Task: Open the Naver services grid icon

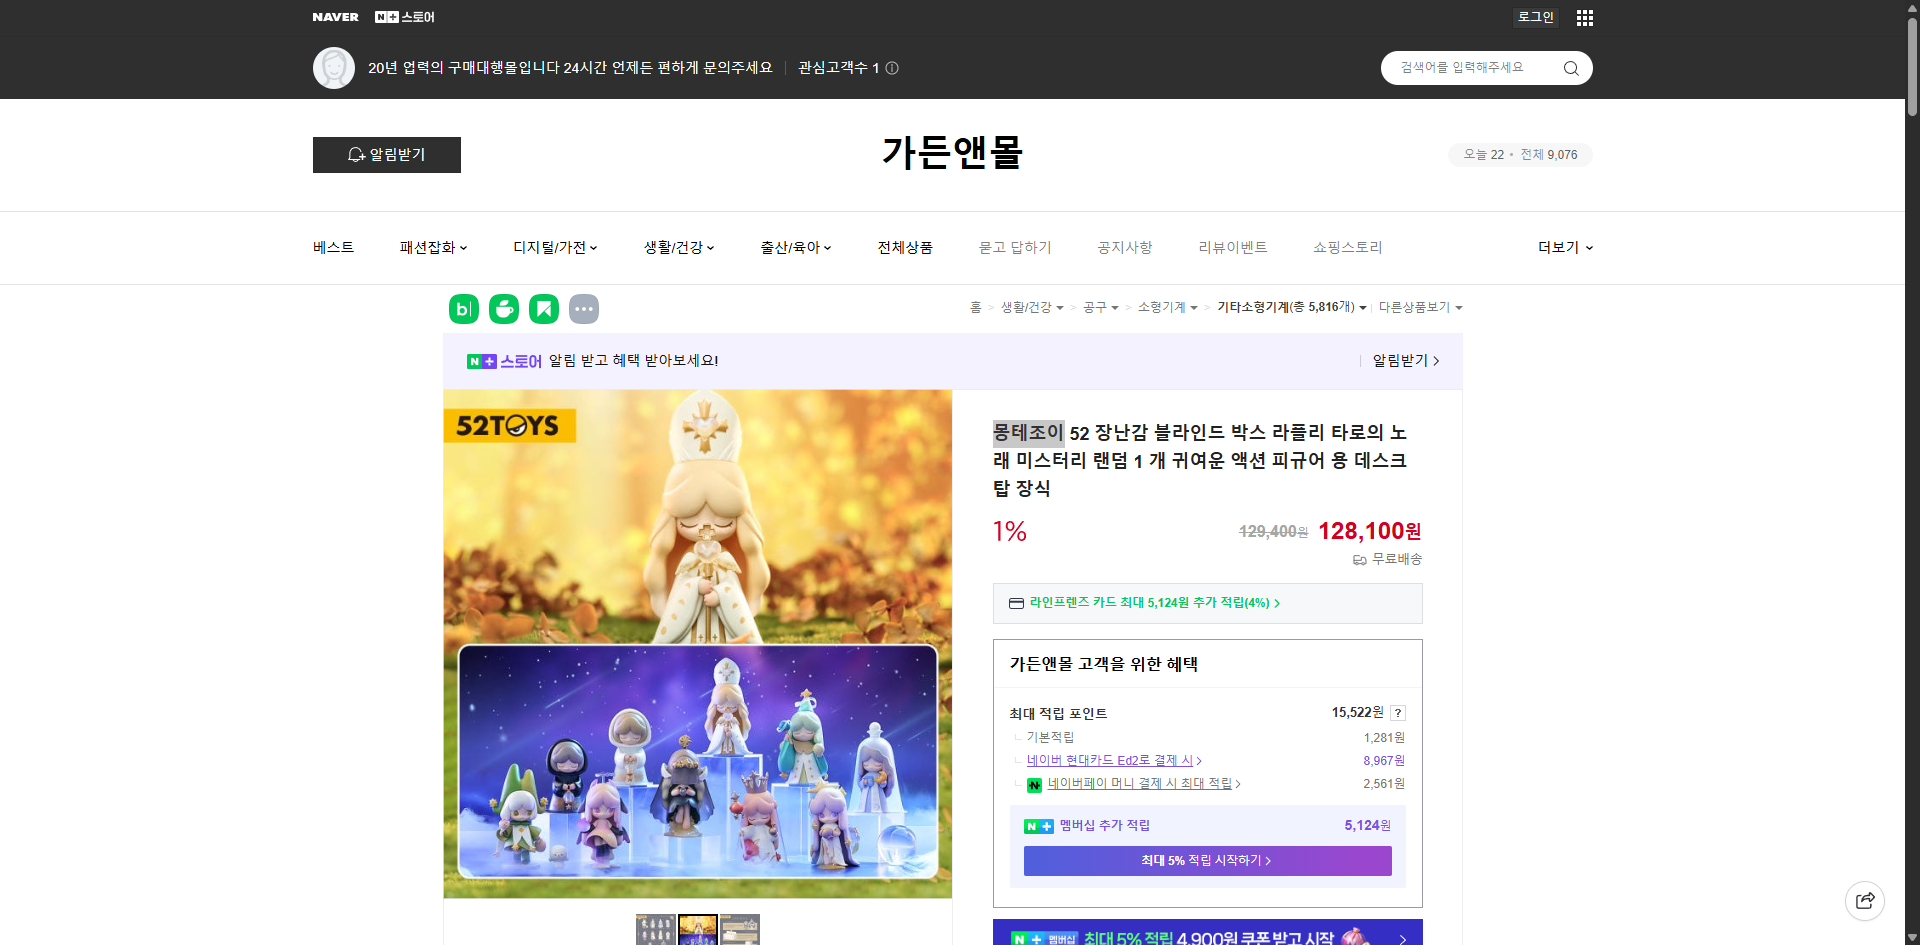Action: click(1584, 17)
